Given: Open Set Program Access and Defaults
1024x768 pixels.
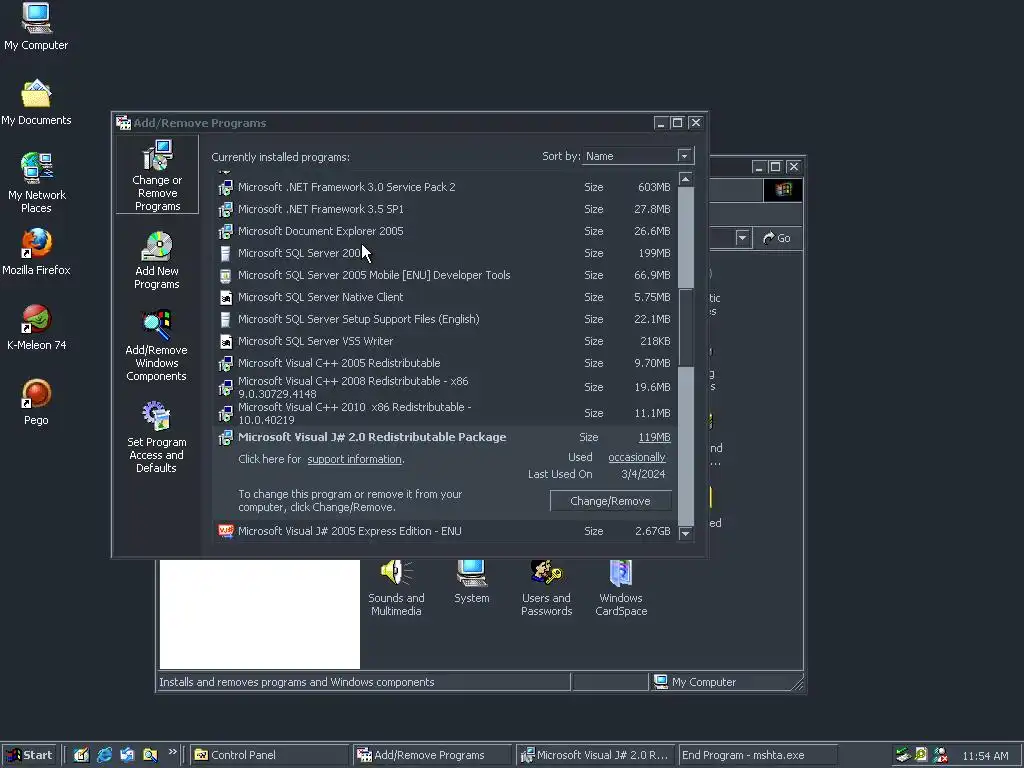Looking at the screenshot, I should click(157, 438).
